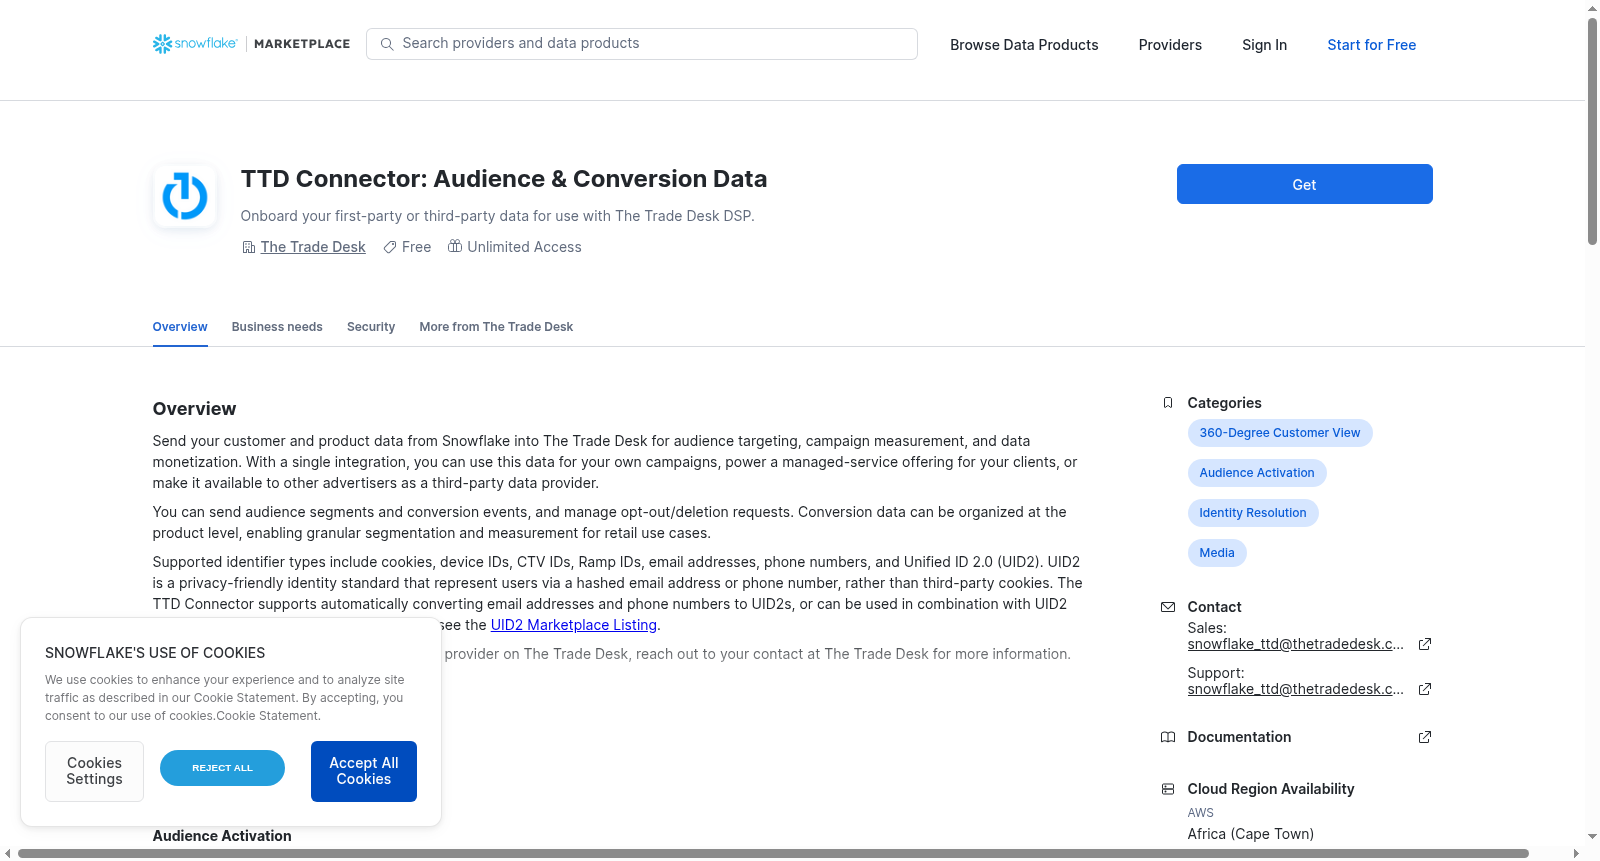Open Sales email external link icon
This screenshot has width=1600, height=861.
pyautogui.click(x=1425, y=644)
